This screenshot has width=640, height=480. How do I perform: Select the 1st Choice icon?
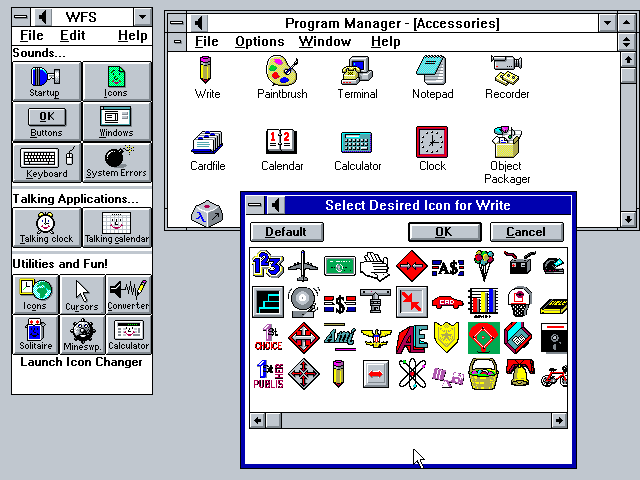coord(268,338)
